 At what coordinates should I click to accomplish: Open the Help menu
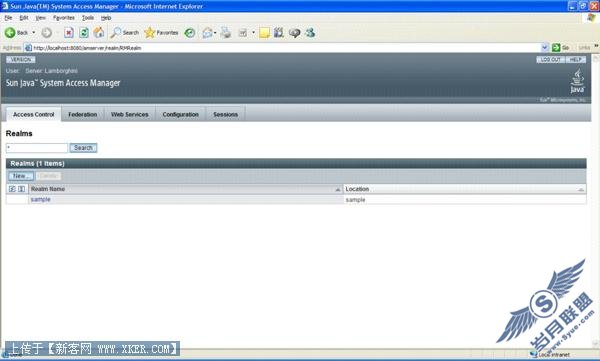pos(106,18)
